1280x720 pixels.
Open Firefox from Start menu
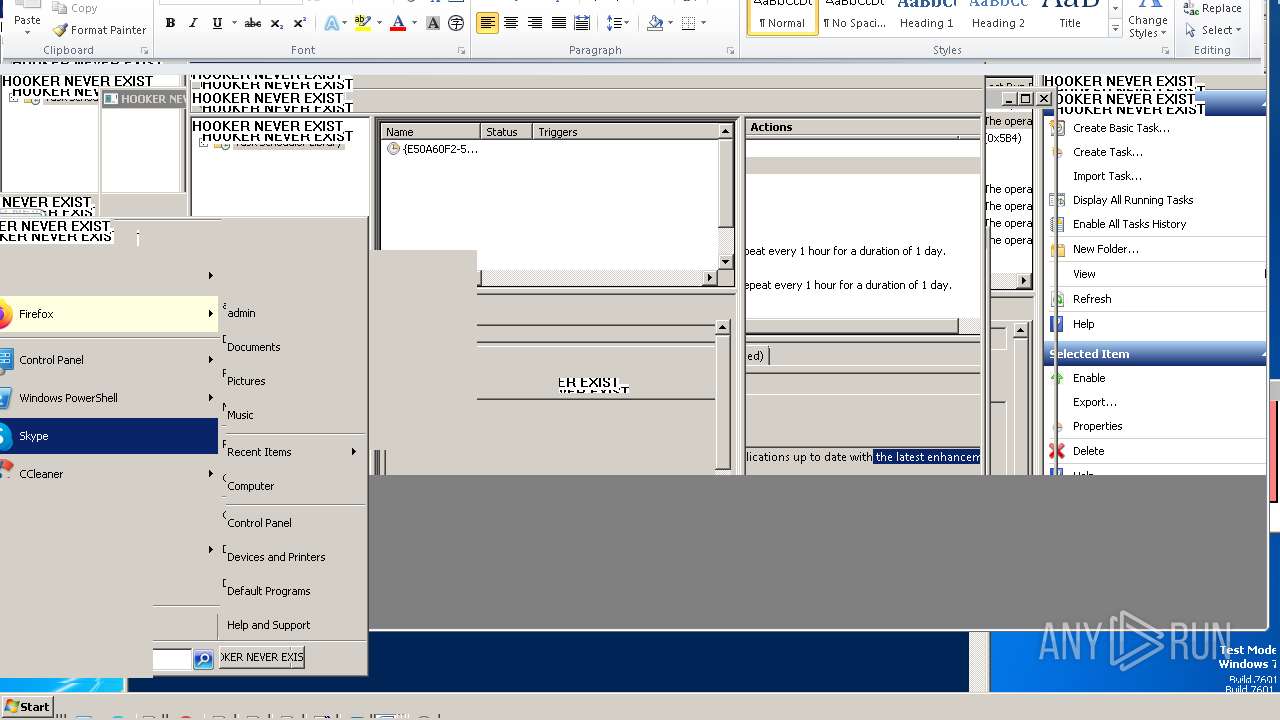click(108, 314)
